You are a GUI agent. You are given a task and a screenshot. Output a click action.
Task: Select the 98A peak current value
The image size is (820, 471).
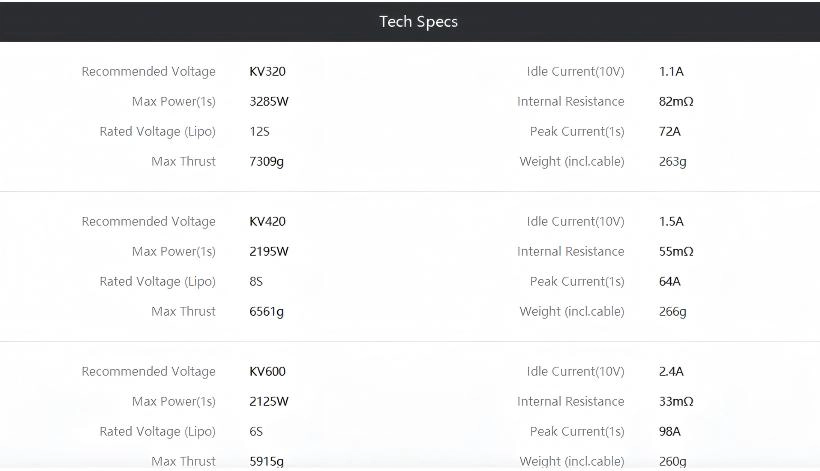pos(669,432)
